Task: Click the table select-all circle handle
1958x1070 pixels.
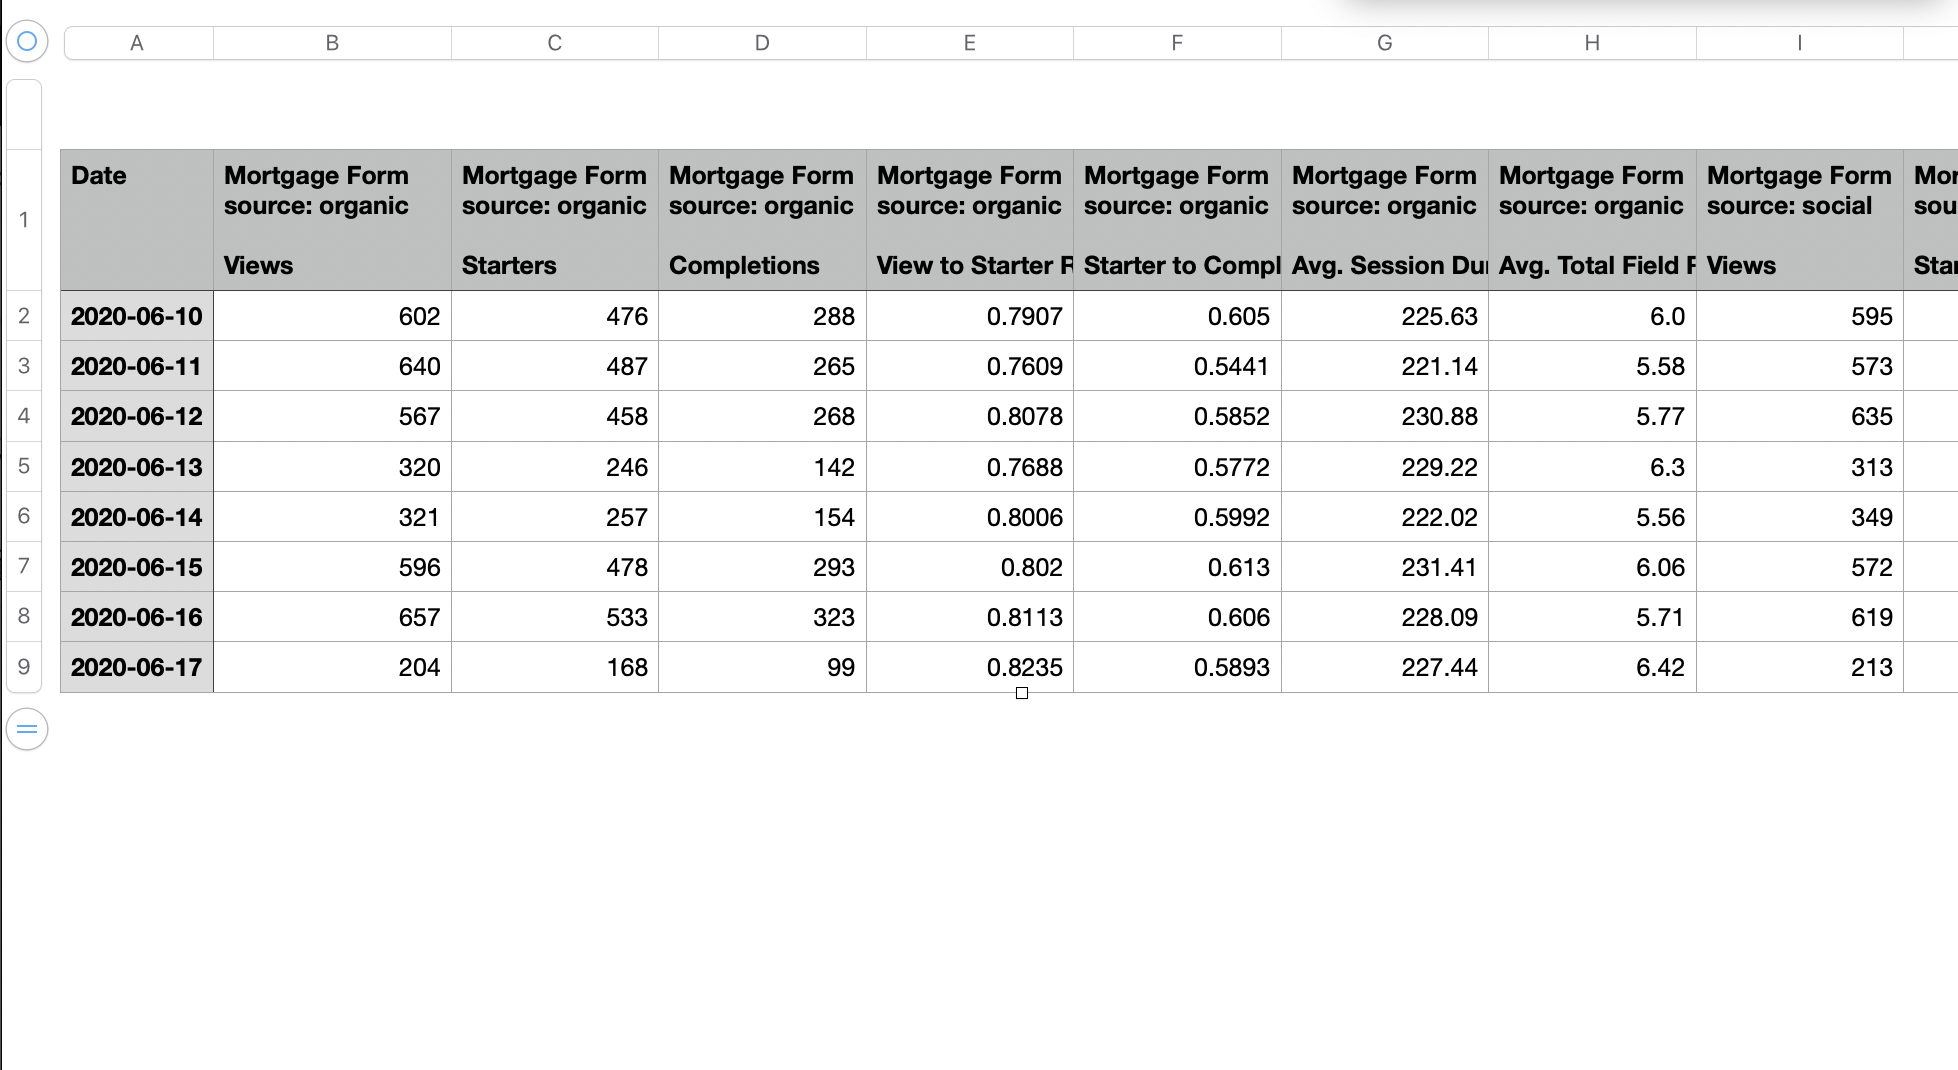Action: pos(27,41)
